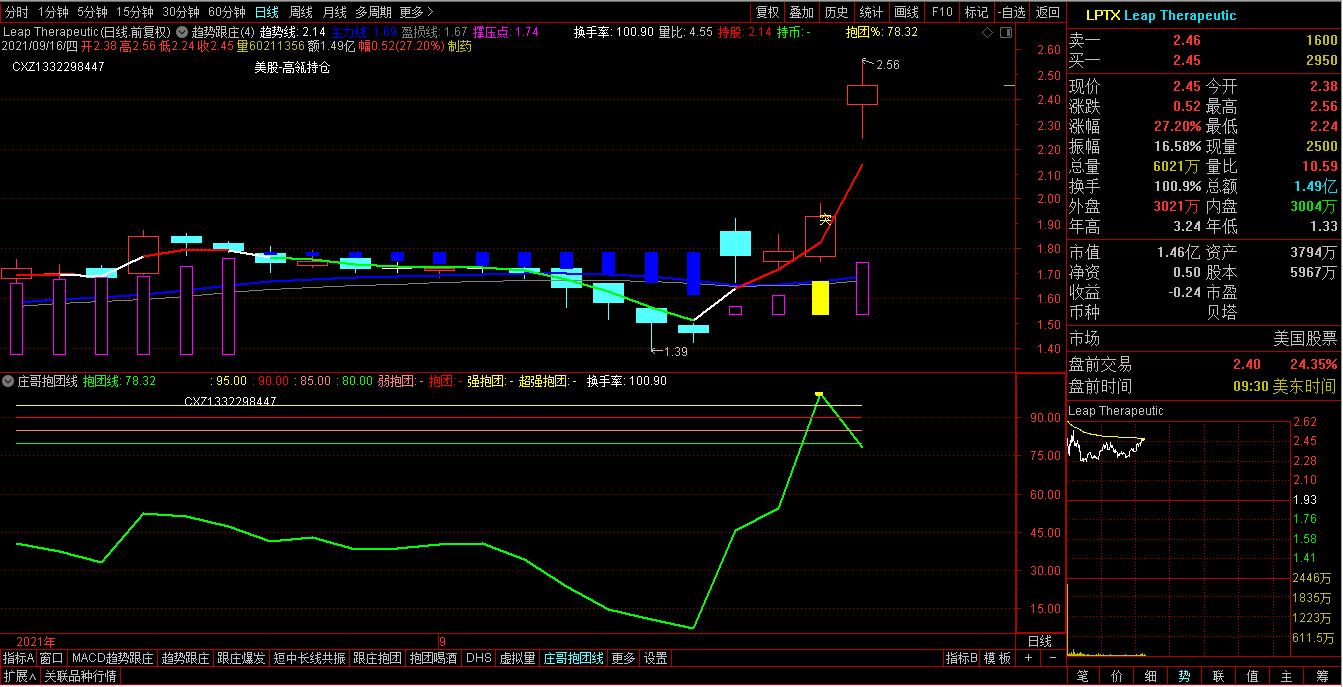The image size is (1343, 687).
Task: Remove from watchlist with -自选
Action: tap(1012, 12)
